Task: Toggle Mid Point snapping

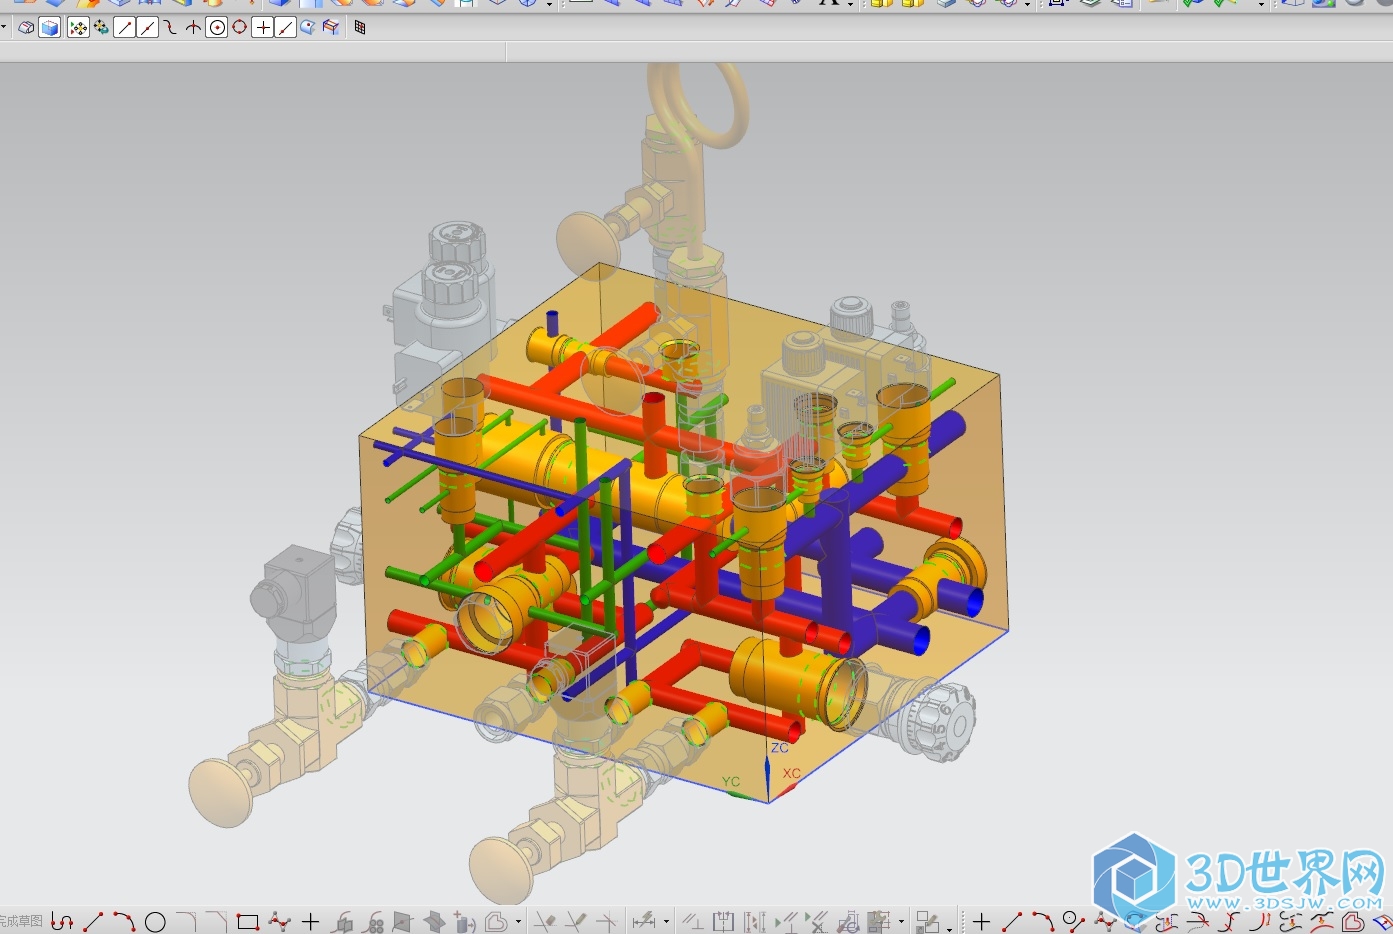Action: [148, 28]
